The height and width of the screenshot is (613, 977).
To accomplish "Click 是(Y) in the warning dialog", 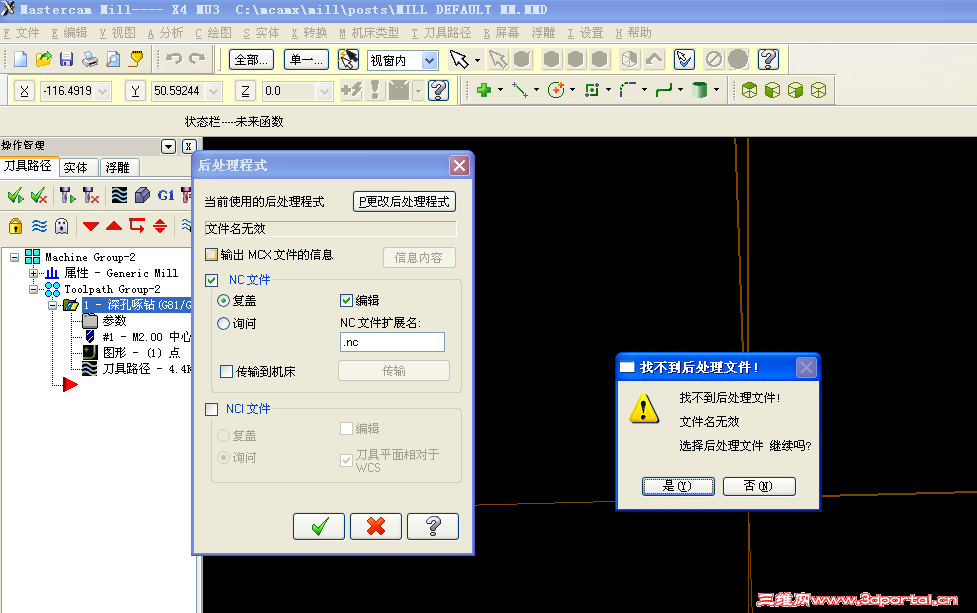I will pos(678,486).
